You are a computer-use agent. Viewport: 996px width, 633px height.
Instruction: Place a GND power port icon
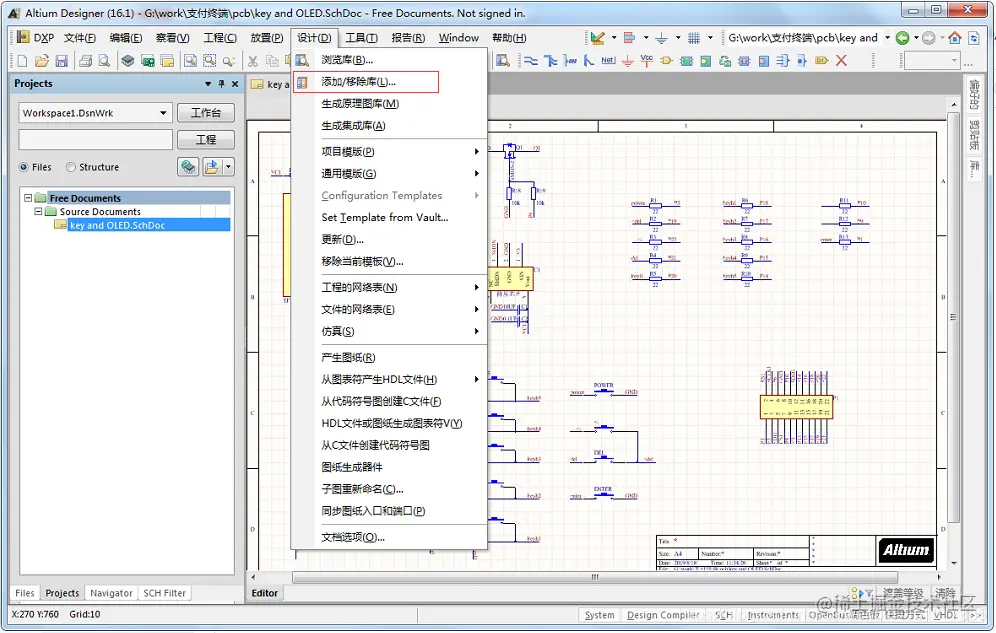tap(628, 61)
